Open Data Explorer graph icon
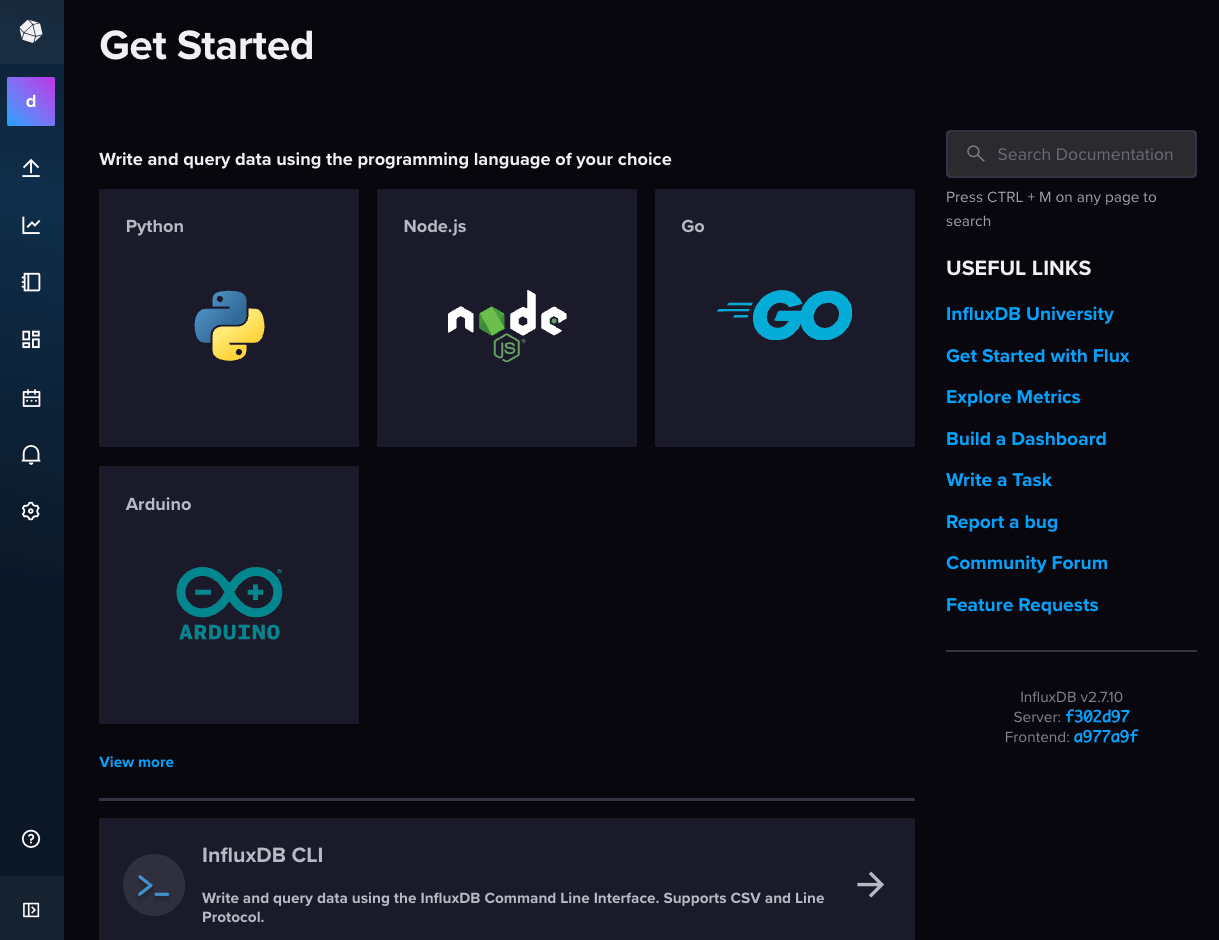Image resolution: width=1219 pixels, height=940 pixels. (x=31, y=225)
